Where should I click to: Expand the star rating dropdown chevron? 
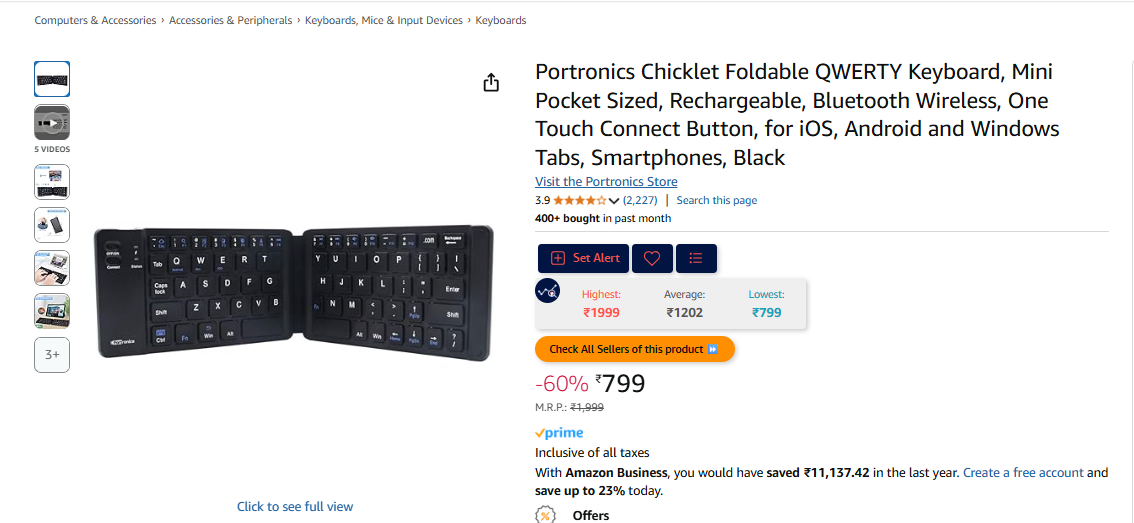614,201
